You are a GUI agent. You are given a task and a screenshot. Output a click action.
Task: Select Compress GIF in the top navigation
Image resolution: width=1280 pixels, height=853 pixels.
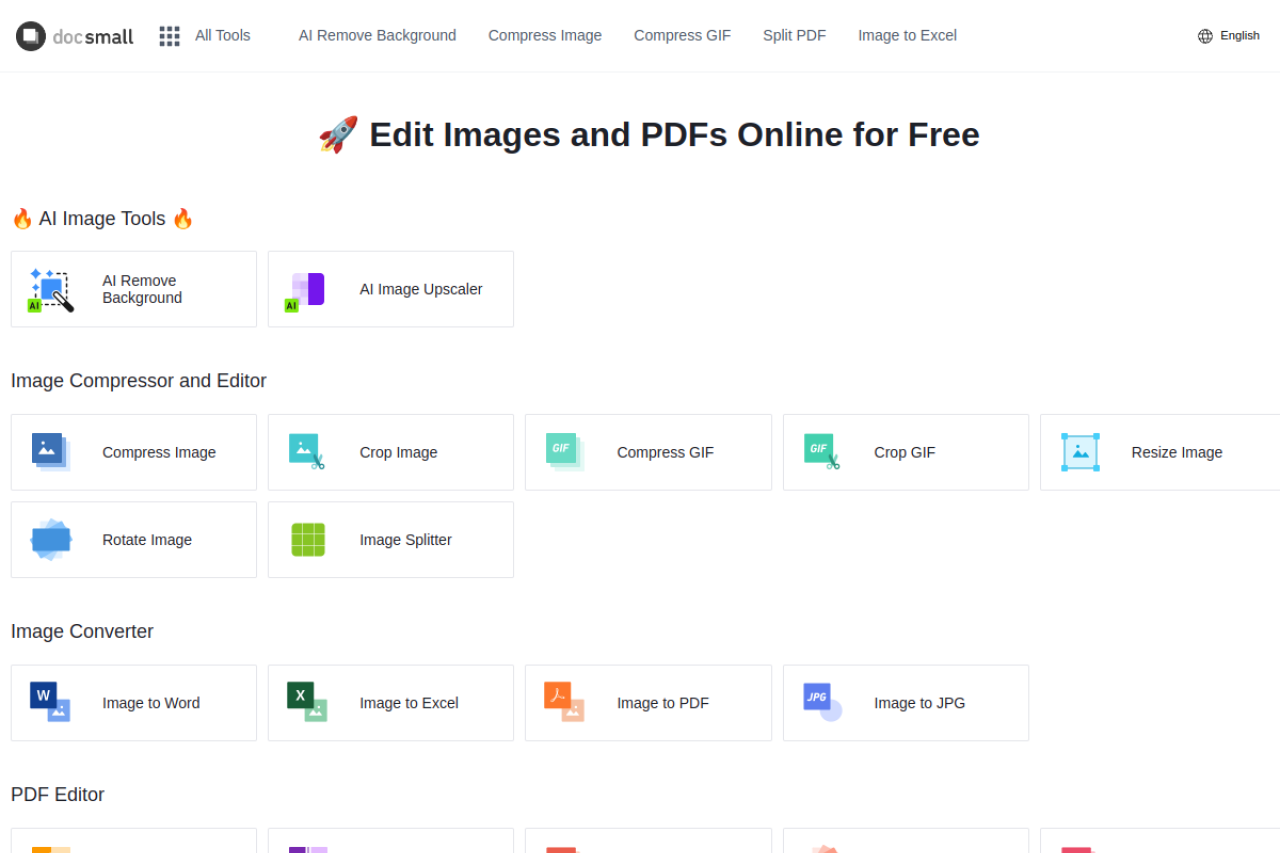682,35
